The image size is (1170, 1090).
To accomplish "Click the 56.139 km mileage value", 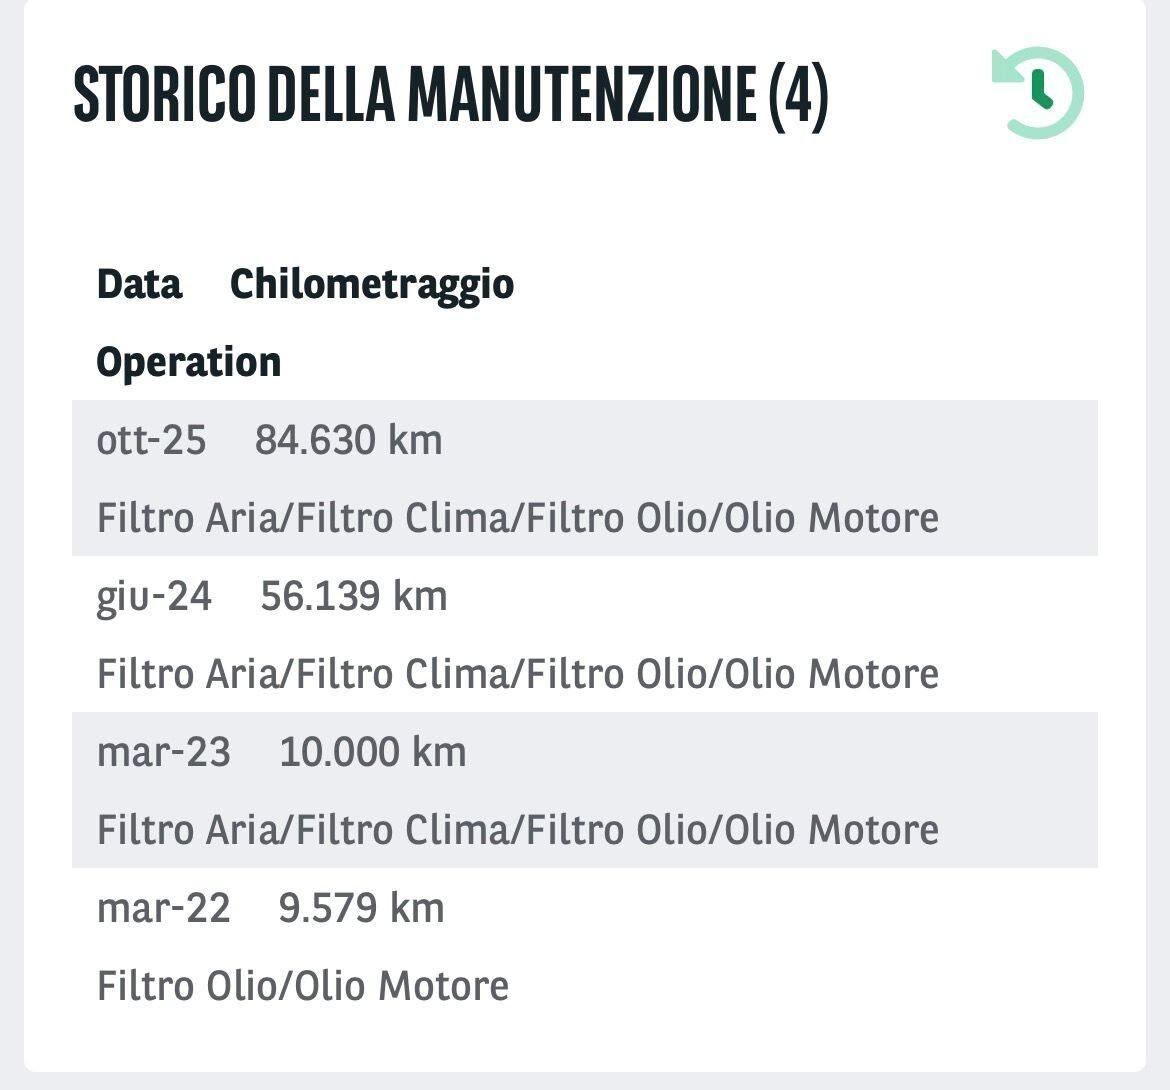I will [353, 596].
